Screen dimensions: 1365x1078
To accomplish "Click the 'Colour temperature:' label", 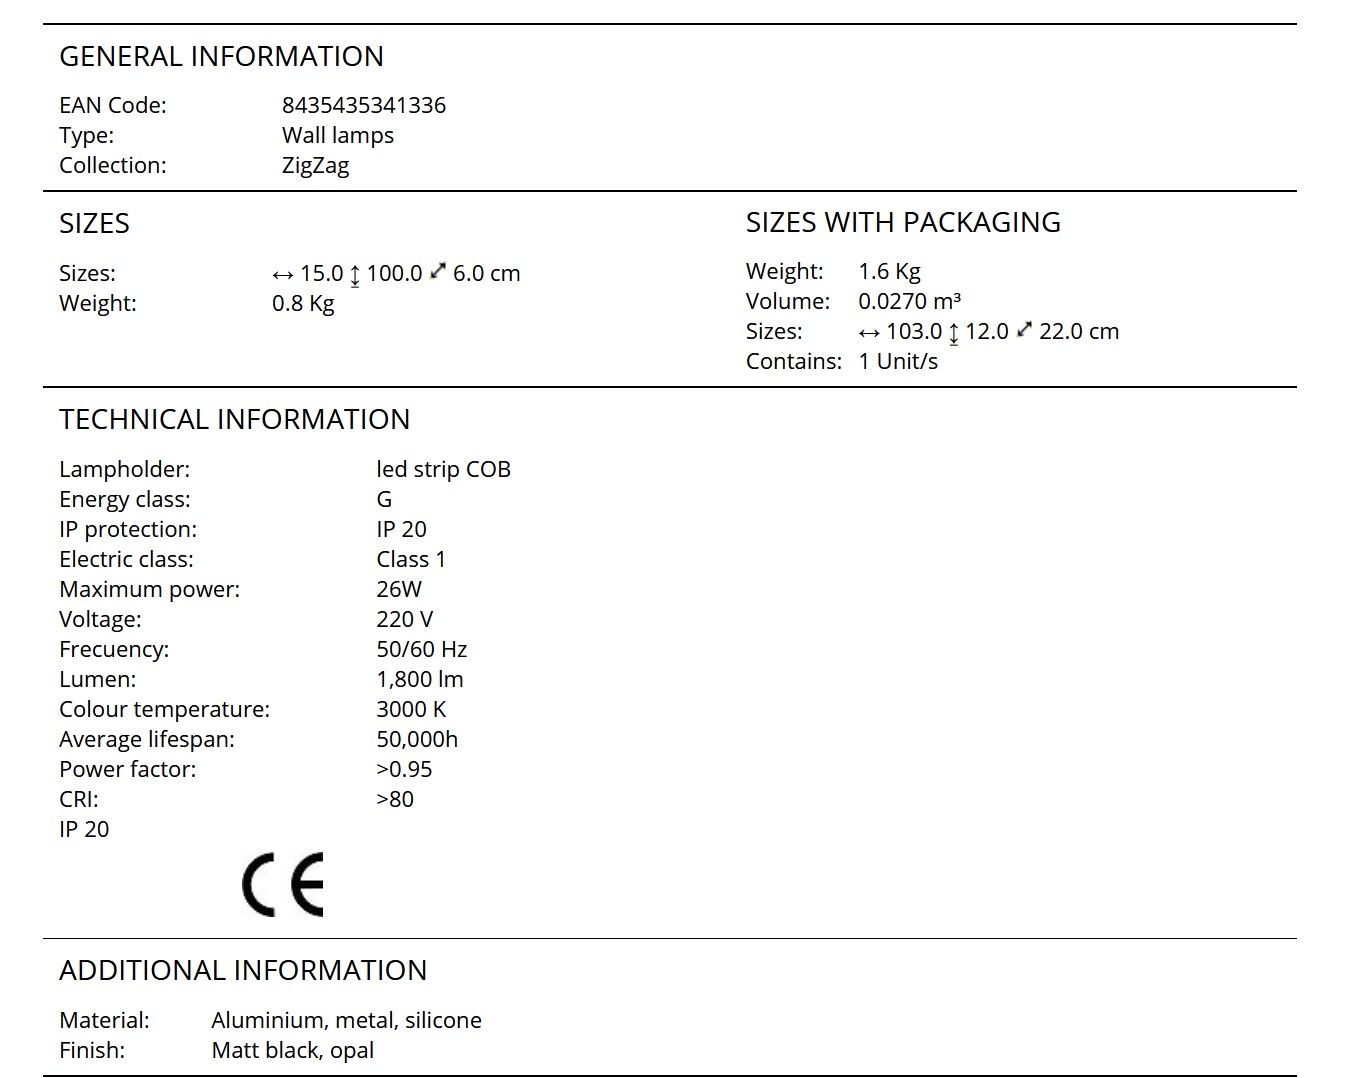I will [165, 709].
